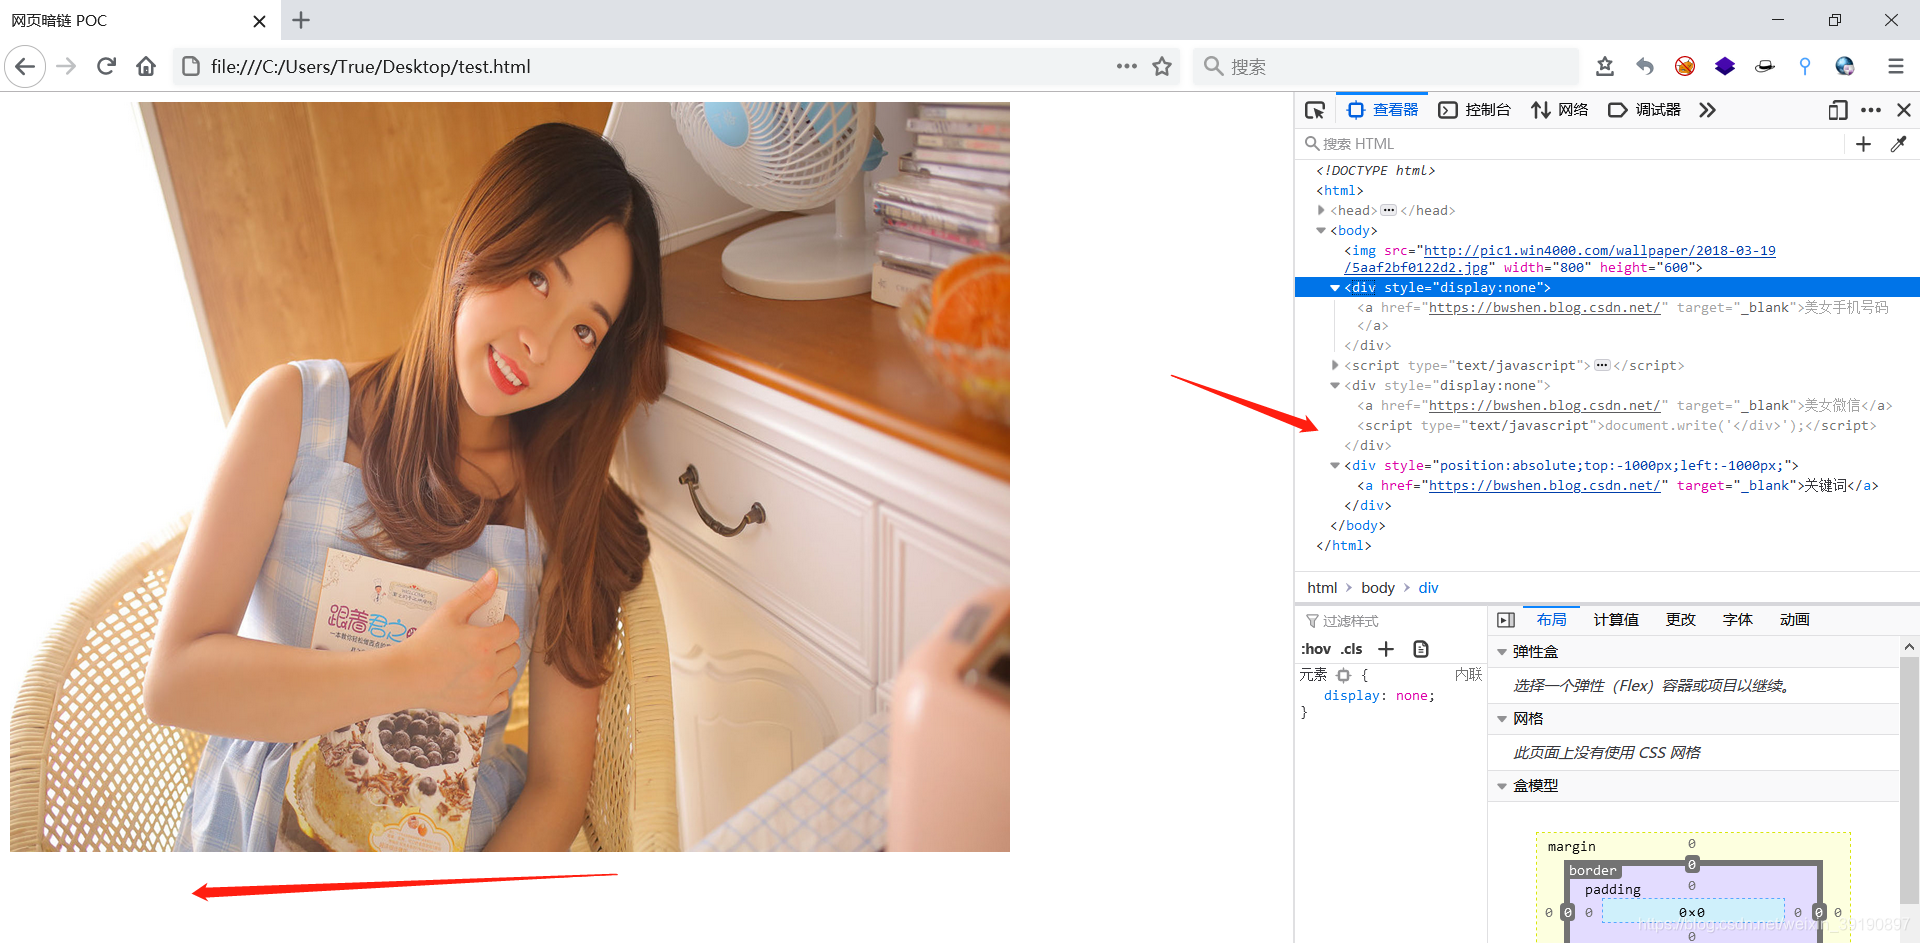Toggle .cls class panel
This screenshot has height=943, width=1920.
1352,649
